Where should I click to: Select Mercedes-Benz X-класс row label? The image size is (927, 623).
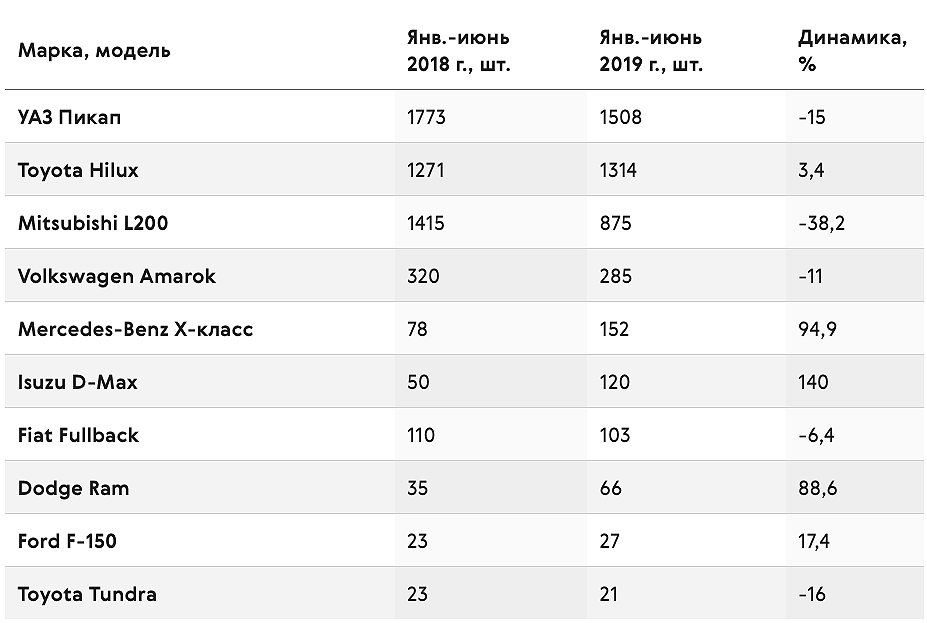tap(135, 329)
